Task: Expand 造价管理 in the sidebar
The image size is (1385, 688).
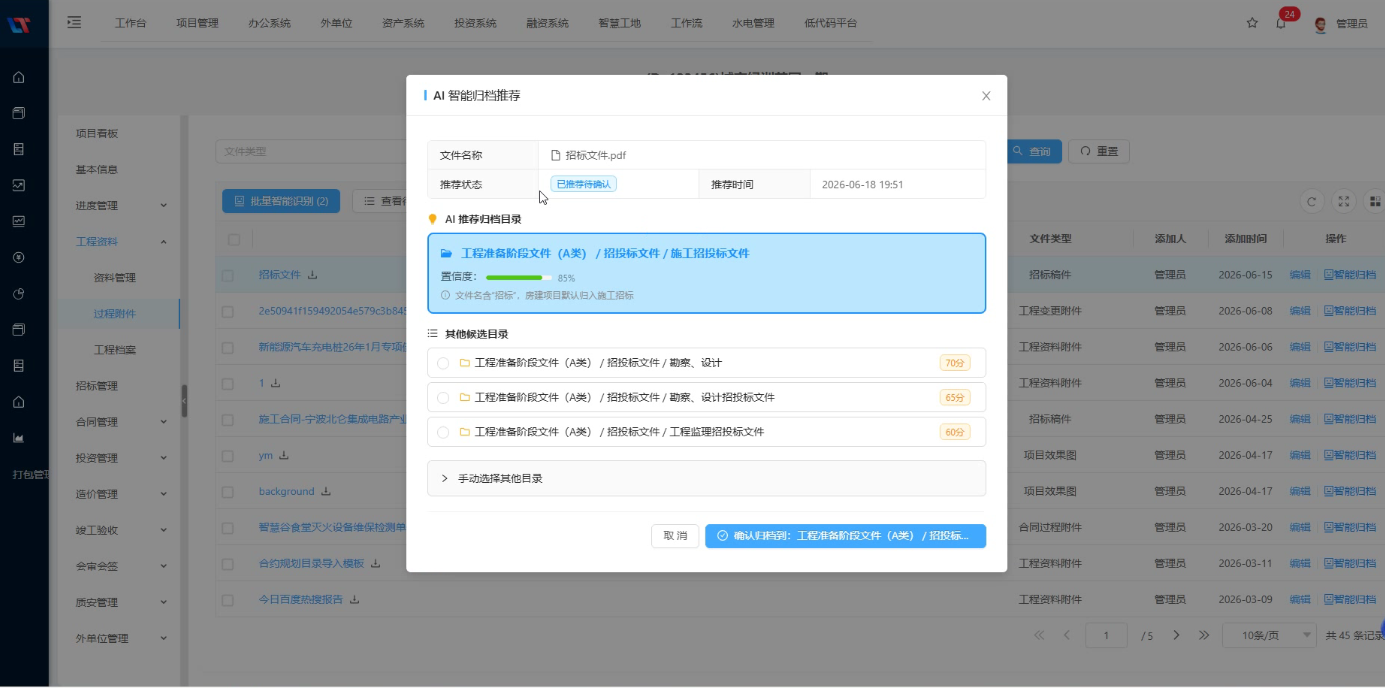Action: point(118,494)
